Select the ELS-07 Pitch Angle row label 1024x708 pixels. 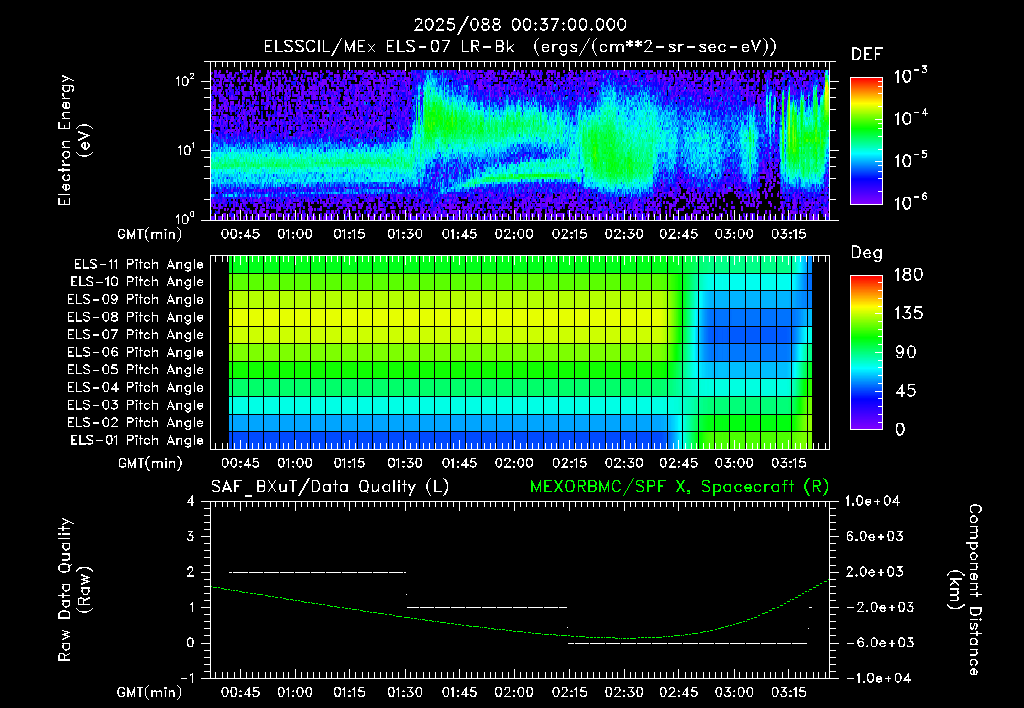pos(136,335)
